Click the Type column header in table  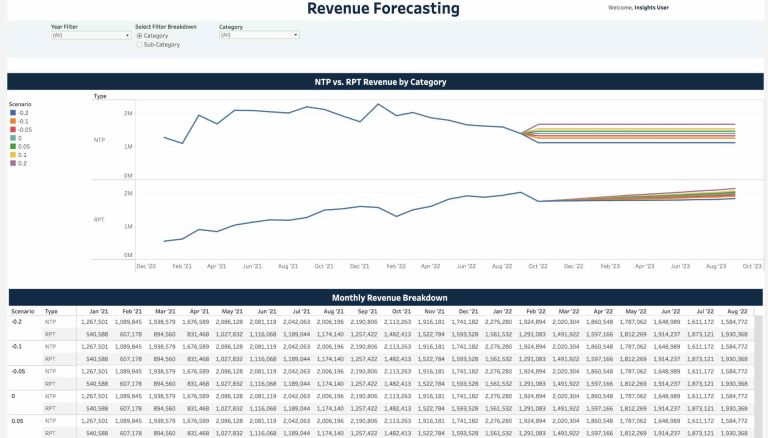point(51,312)
